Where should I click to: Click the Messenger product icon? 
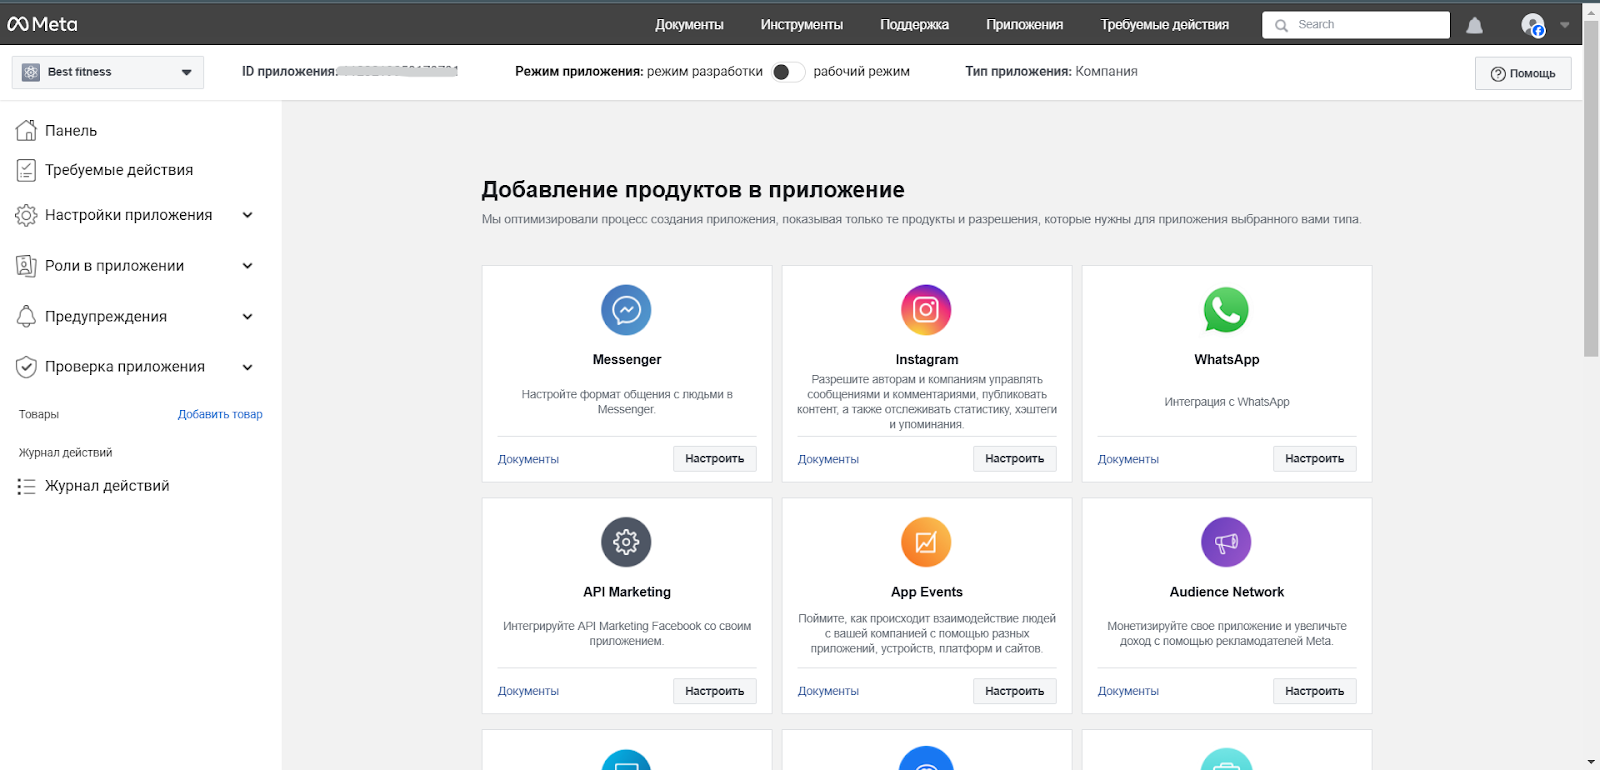click(x=626, y=310)
